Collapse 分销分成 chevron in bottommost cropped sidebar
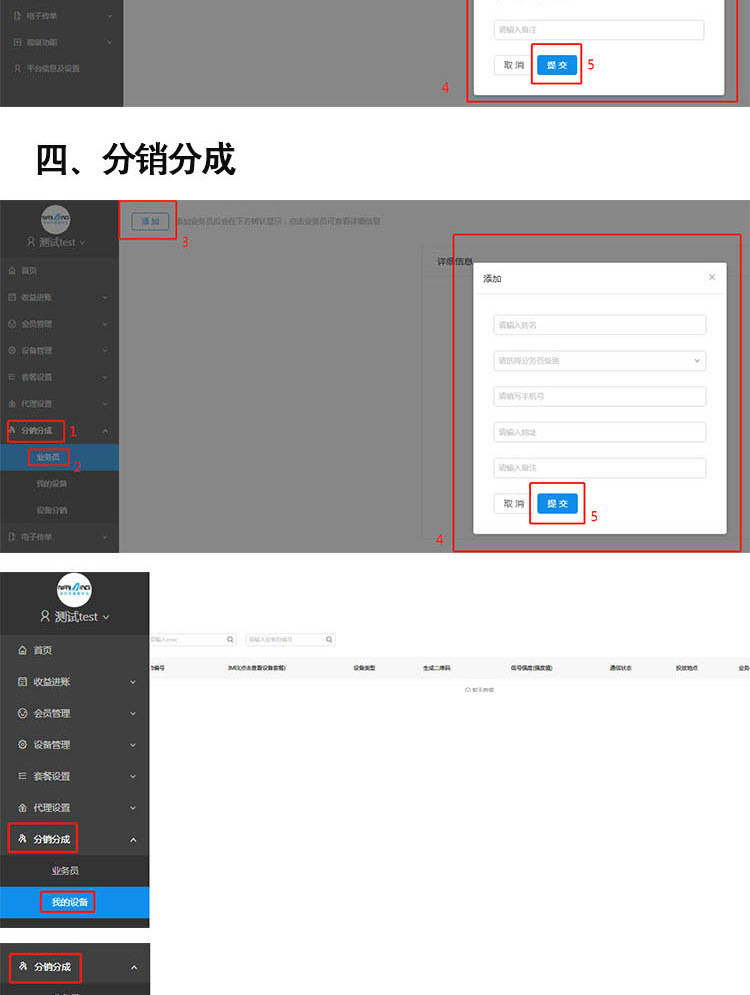This screenshot has width=750, height=995. coord(134,968)
